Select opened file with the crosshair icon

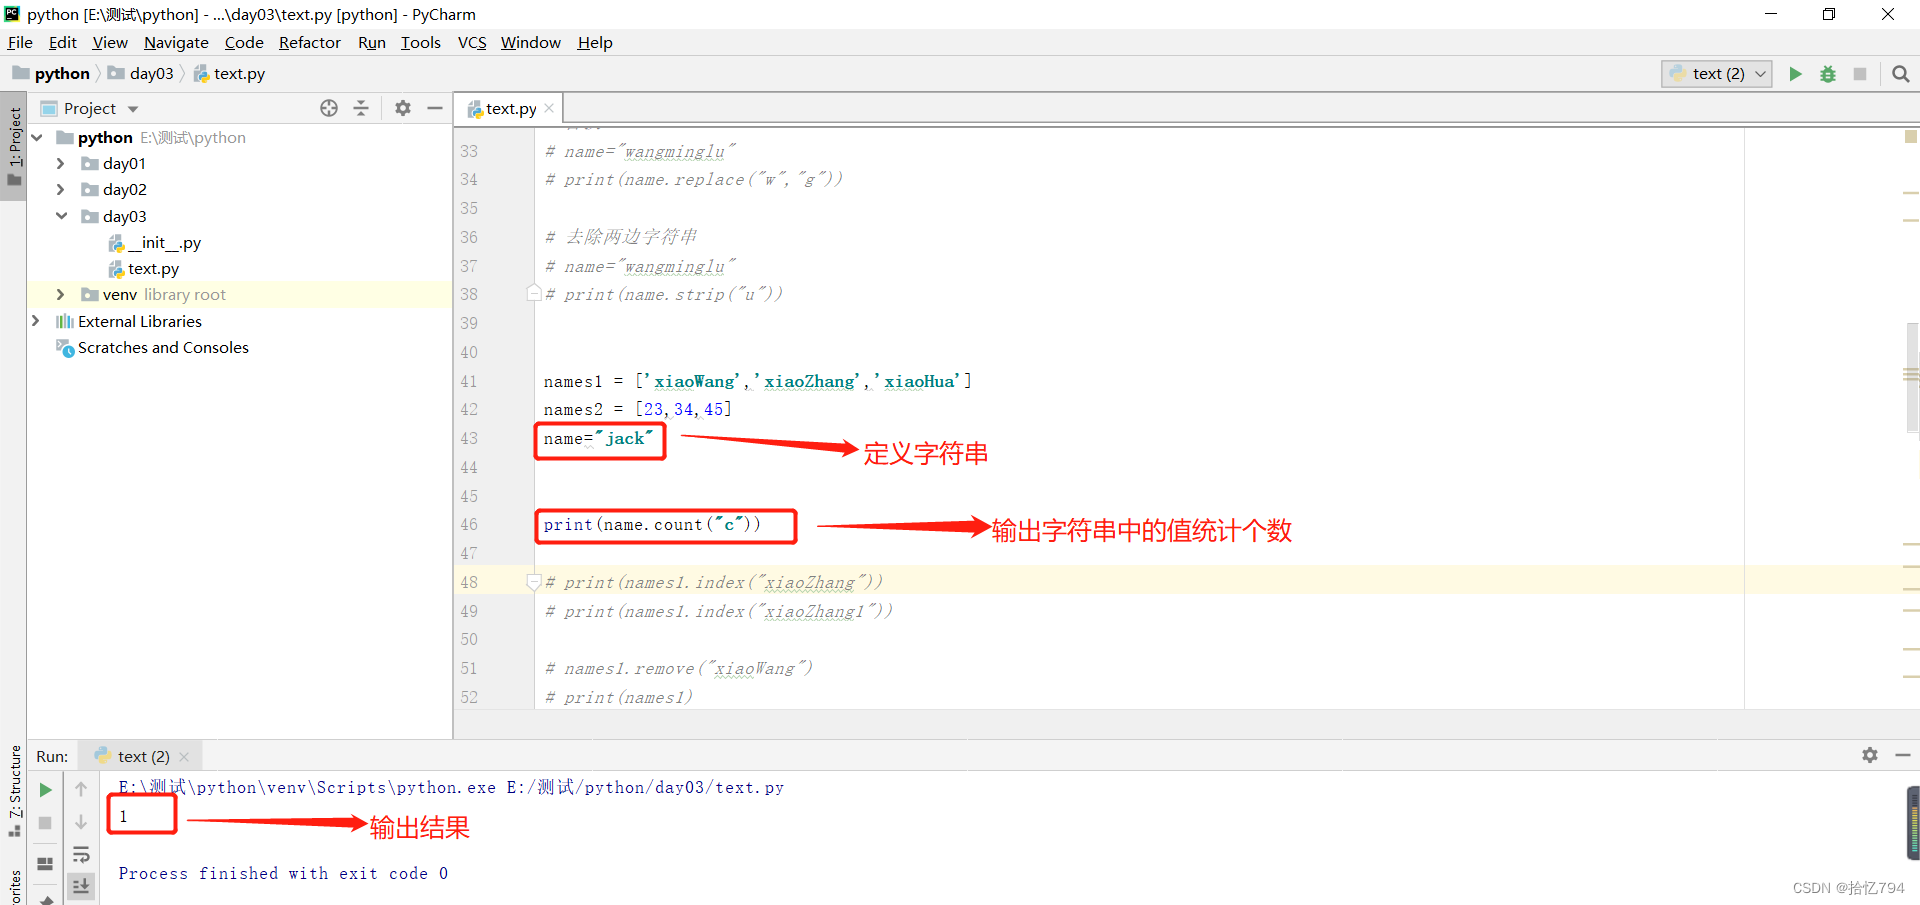coord(328,108)
